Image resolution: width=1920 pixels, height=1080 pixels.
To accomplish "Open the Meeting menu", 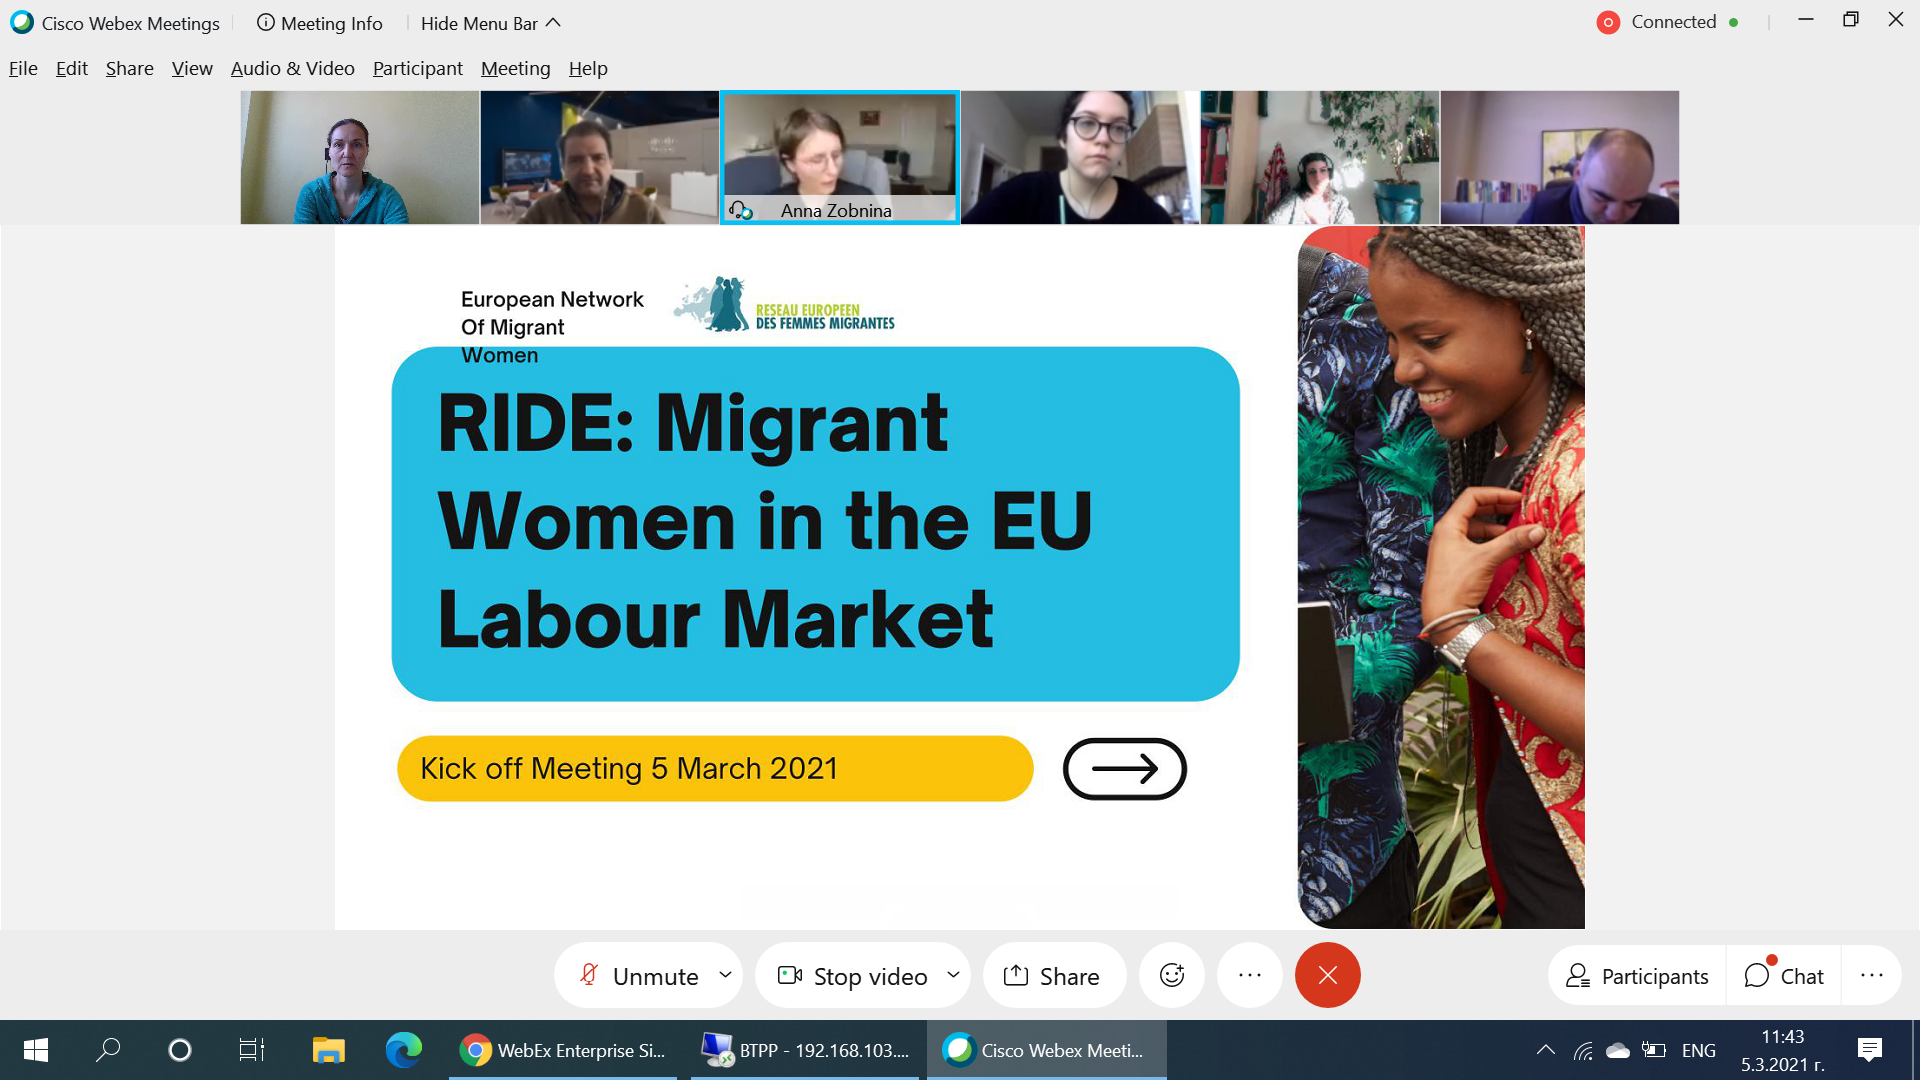I will tap(516, 68).
